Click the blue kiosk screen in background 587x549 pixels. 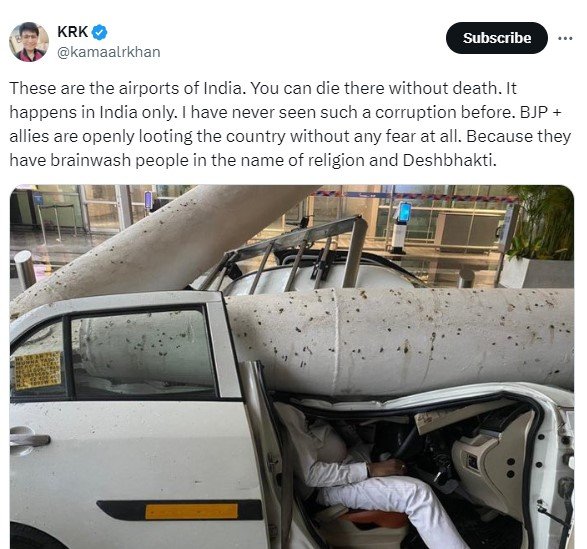(405, 212)
